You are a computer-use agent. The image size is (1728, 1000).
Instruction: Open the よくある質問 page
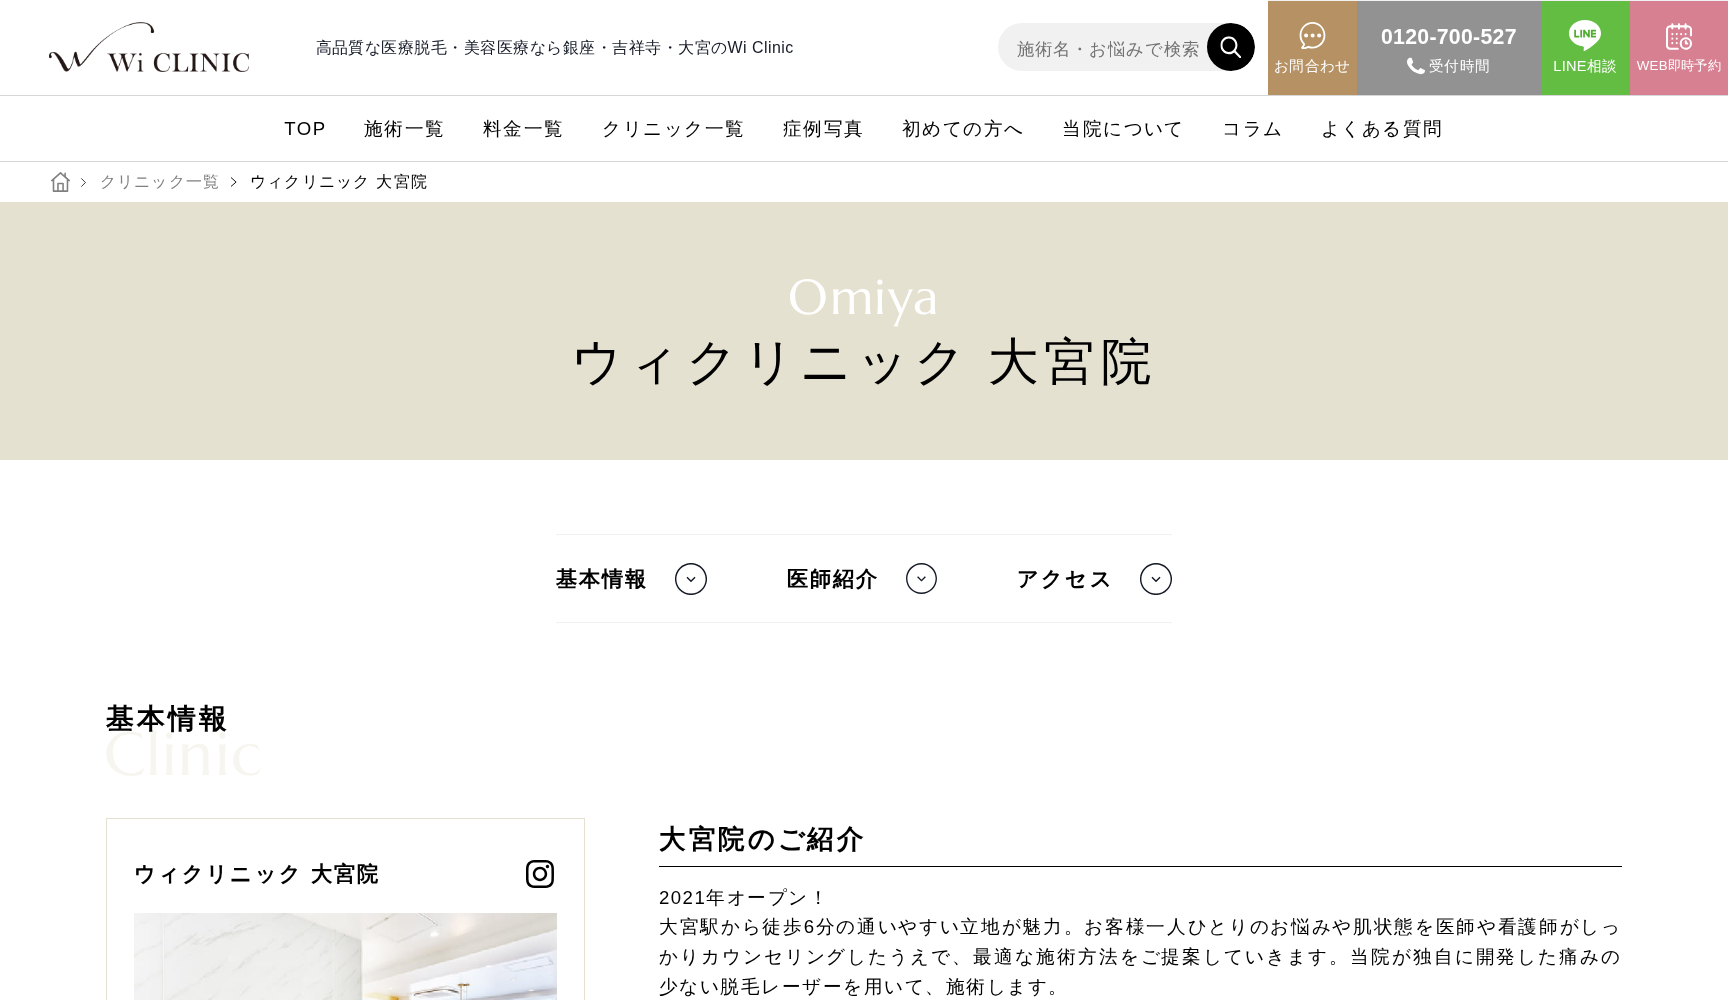(1382, 128)
